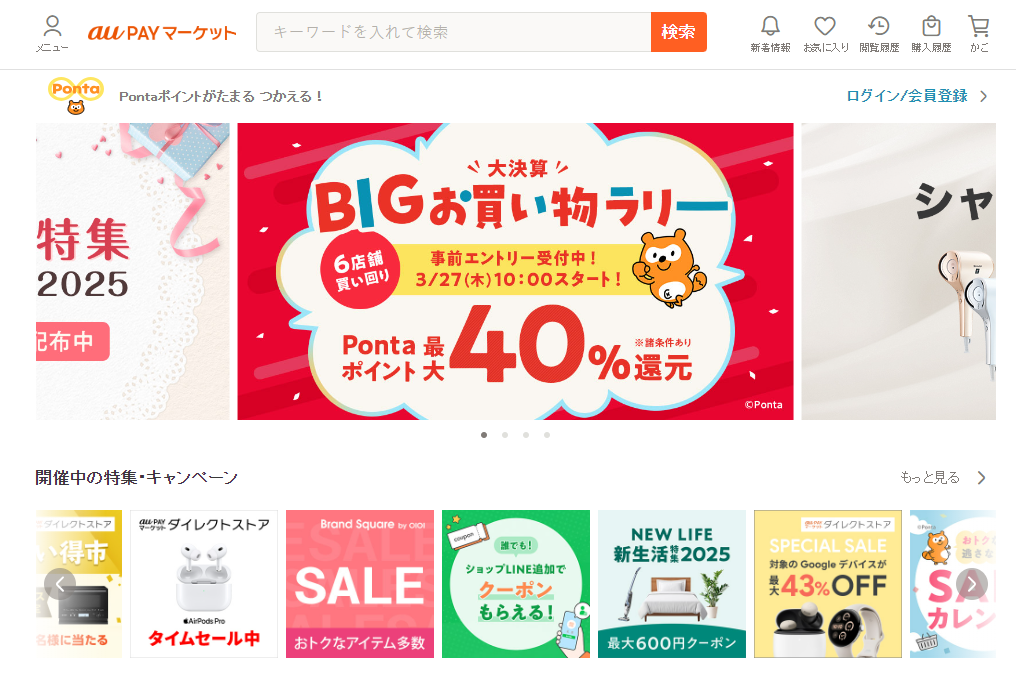Open the shopping cart (かご)
This screenshot has height=676, width=1016.
(x=978, y=34)
